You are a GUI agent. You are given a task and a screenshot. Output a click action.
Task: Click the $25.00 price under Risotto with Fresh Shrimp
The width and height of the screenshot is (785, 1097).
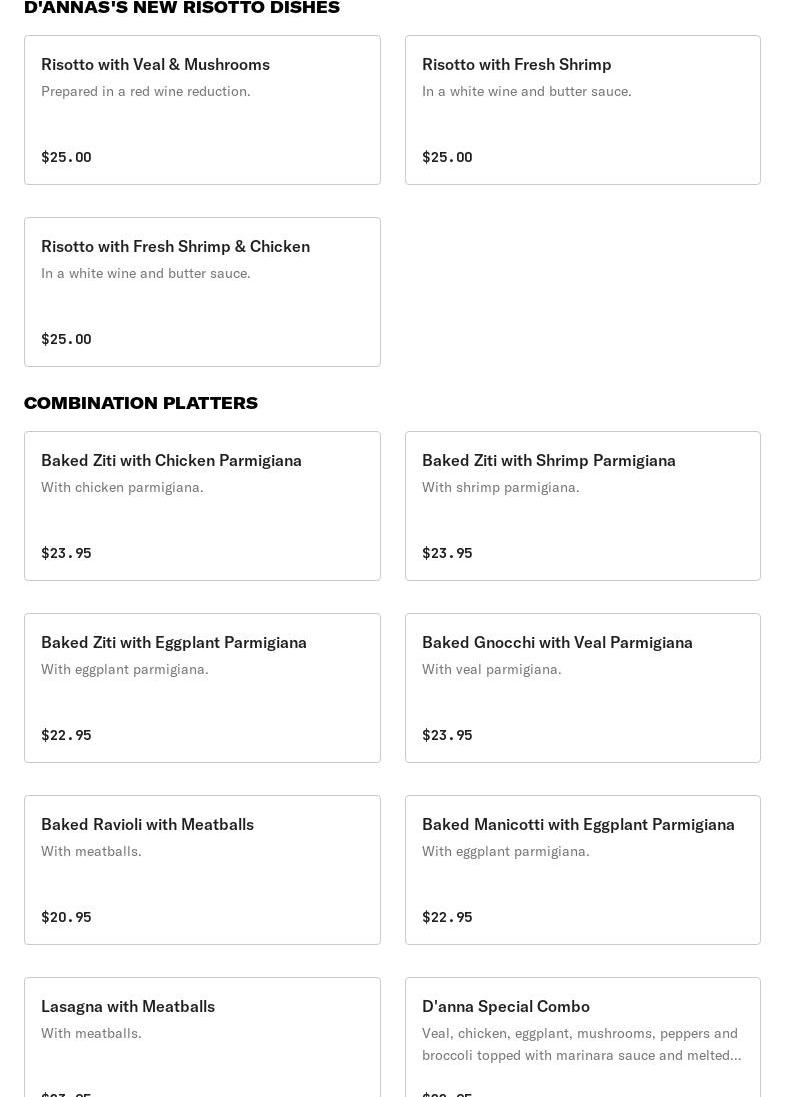coord(447,157)
